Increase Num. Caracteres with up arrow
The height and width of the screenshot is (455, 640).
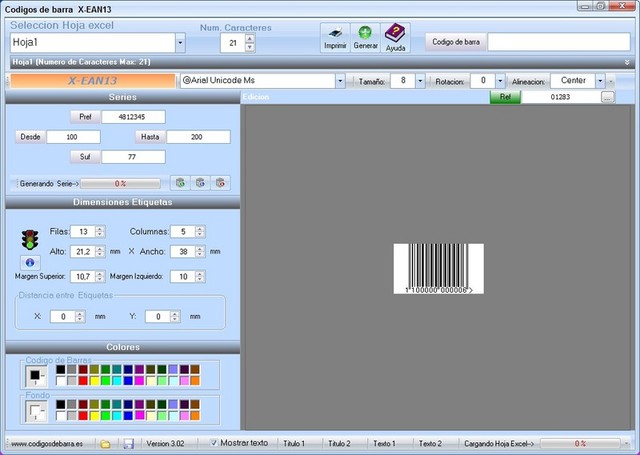click(250, 38)
